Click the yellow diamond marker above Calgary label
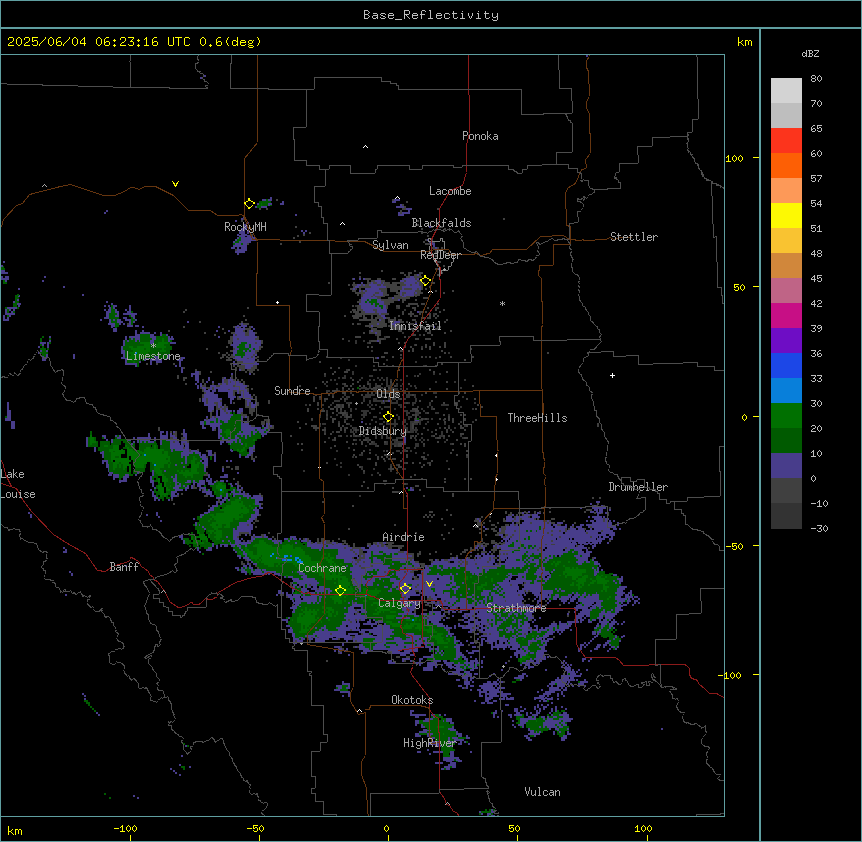 [x=405, y=589]
